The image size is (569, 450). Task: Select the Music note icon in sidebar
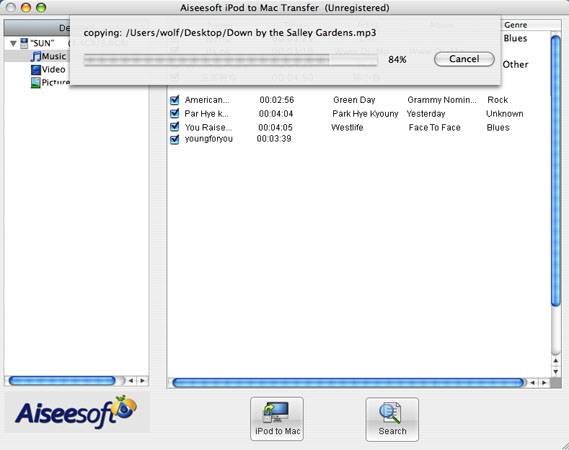[x=36, y=56]
